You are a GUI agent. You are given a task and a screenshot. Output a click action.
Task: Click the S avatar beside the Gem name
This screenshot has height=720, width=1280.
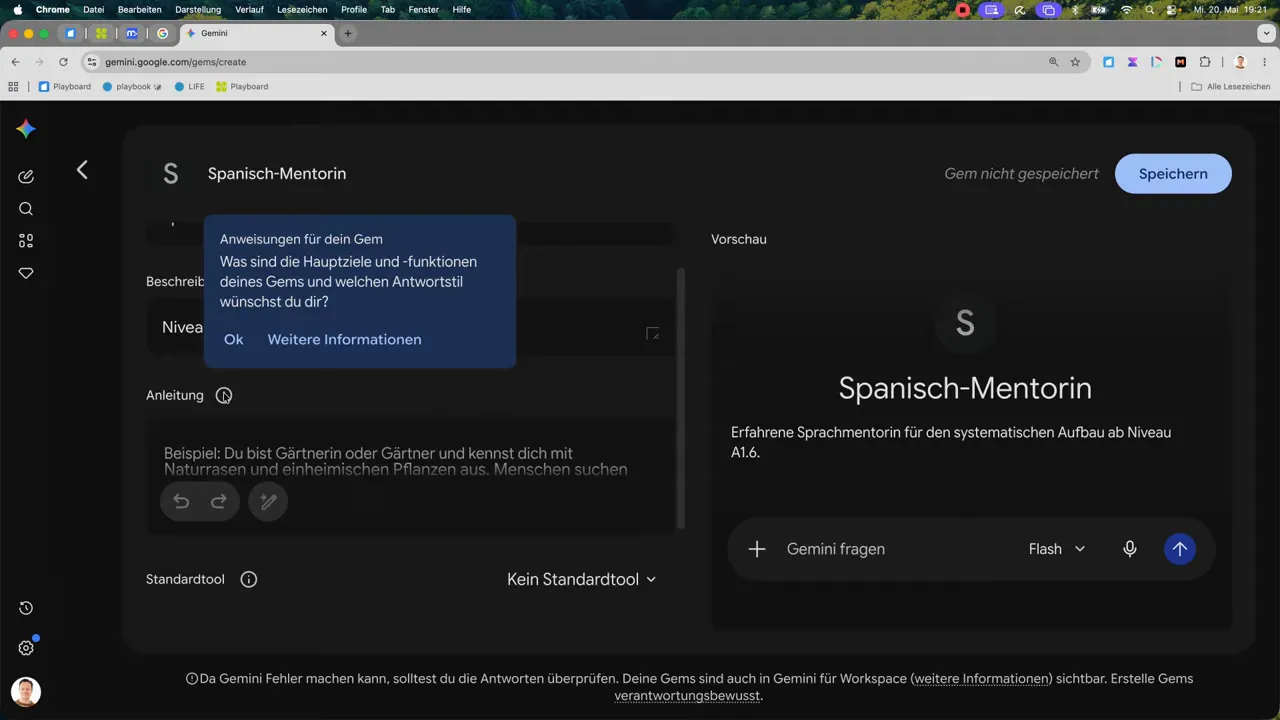tap(170, 174)
